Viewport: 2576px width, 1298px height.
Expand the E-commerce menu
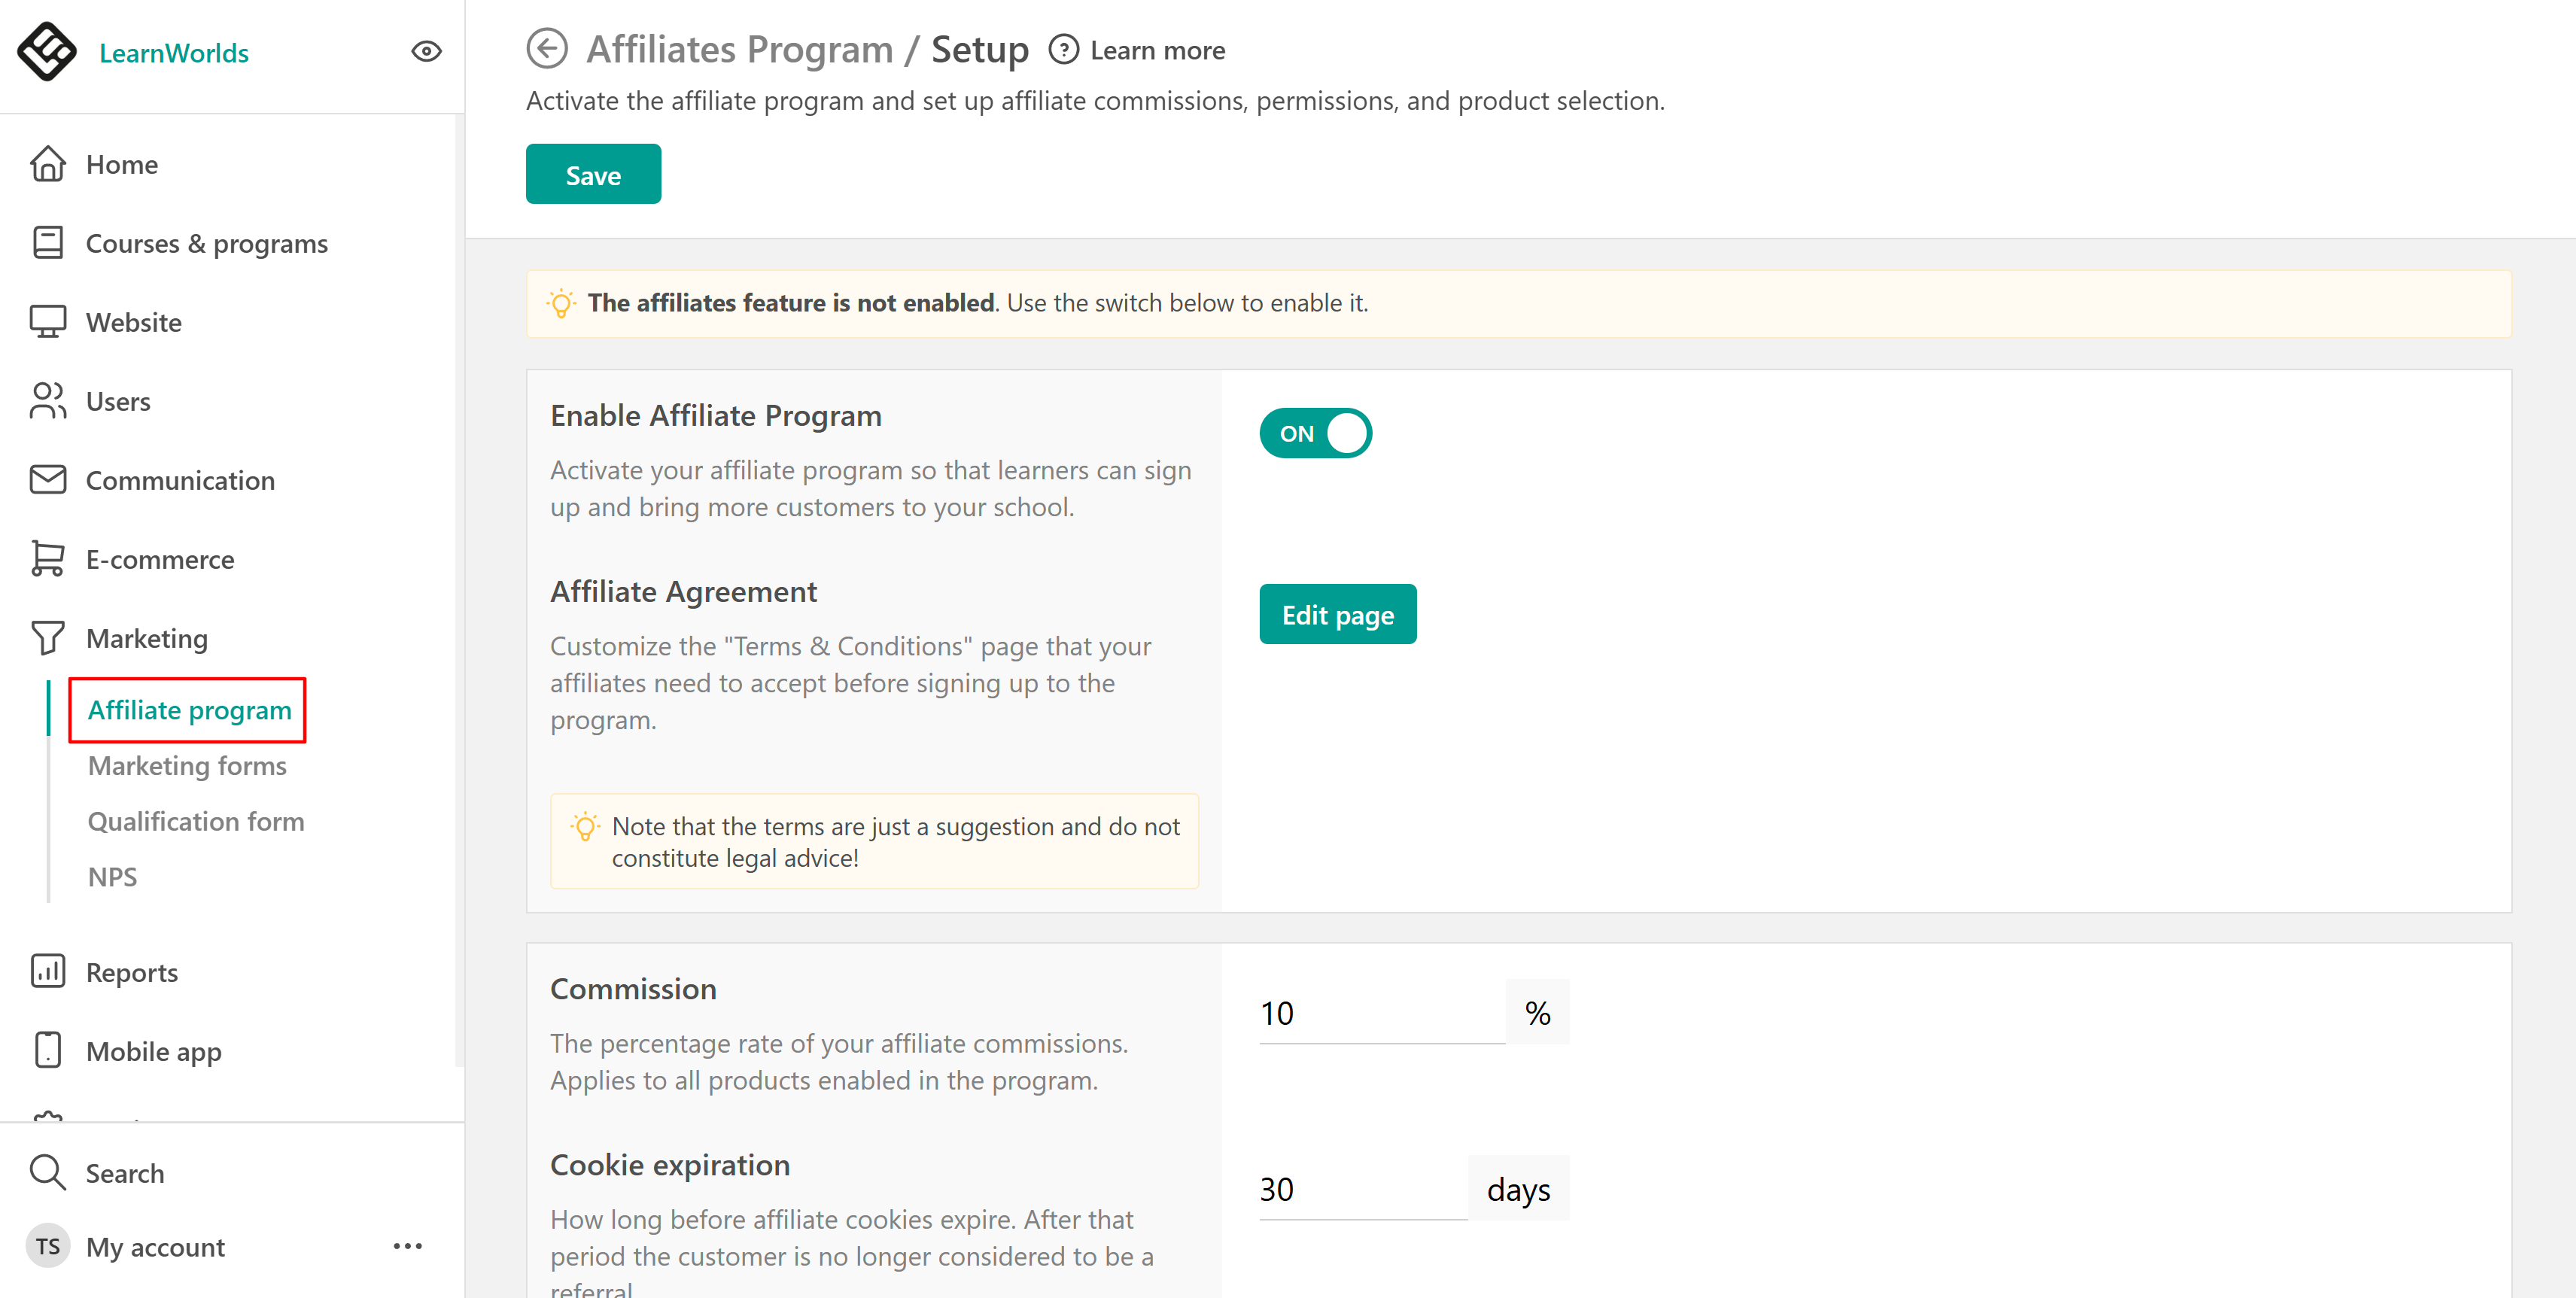159,559
